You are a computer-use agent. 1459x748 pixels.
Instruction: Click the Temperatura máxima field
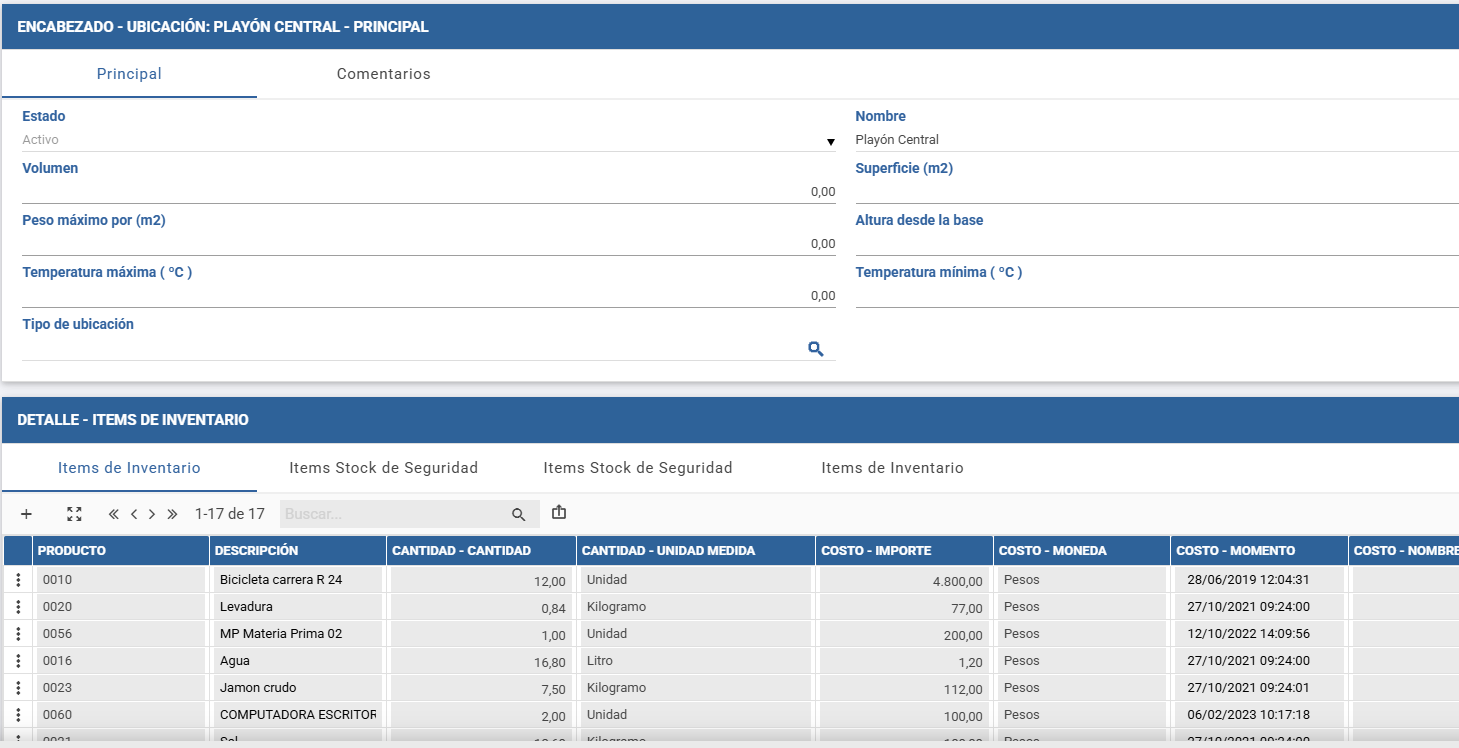point(429,296)
